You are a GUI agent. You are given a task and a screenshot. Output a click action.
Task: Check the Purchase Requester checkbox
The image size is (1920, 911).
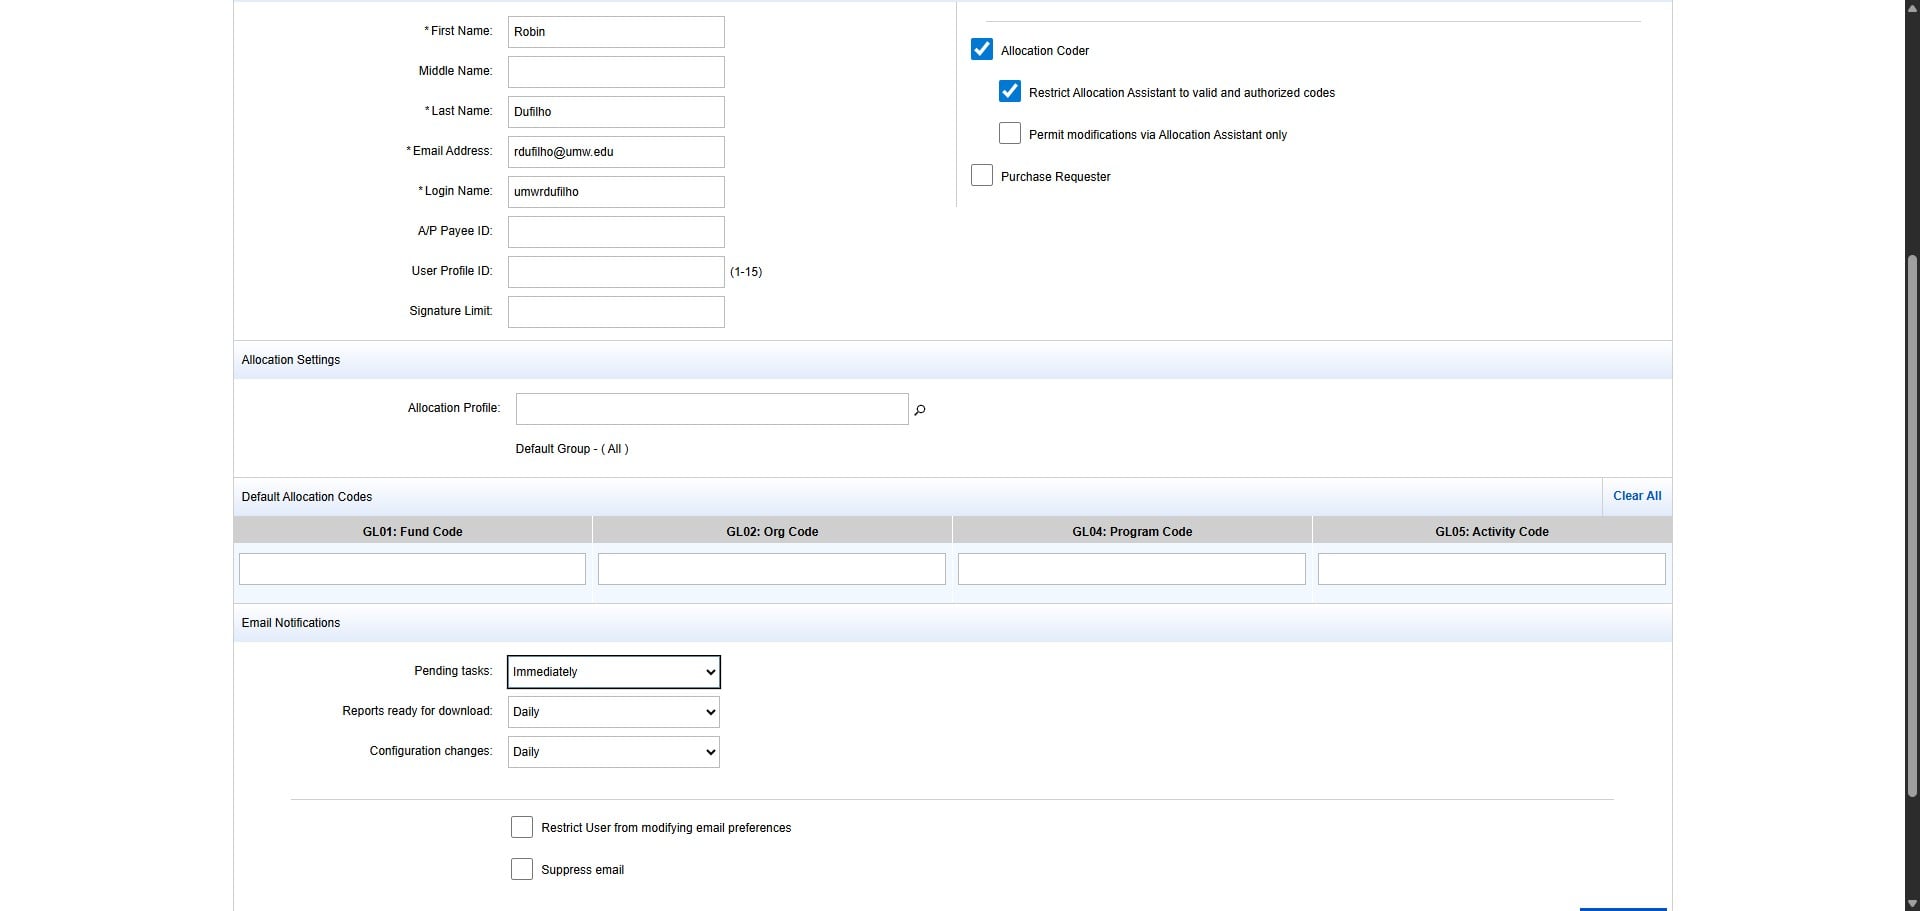(982, 175)
